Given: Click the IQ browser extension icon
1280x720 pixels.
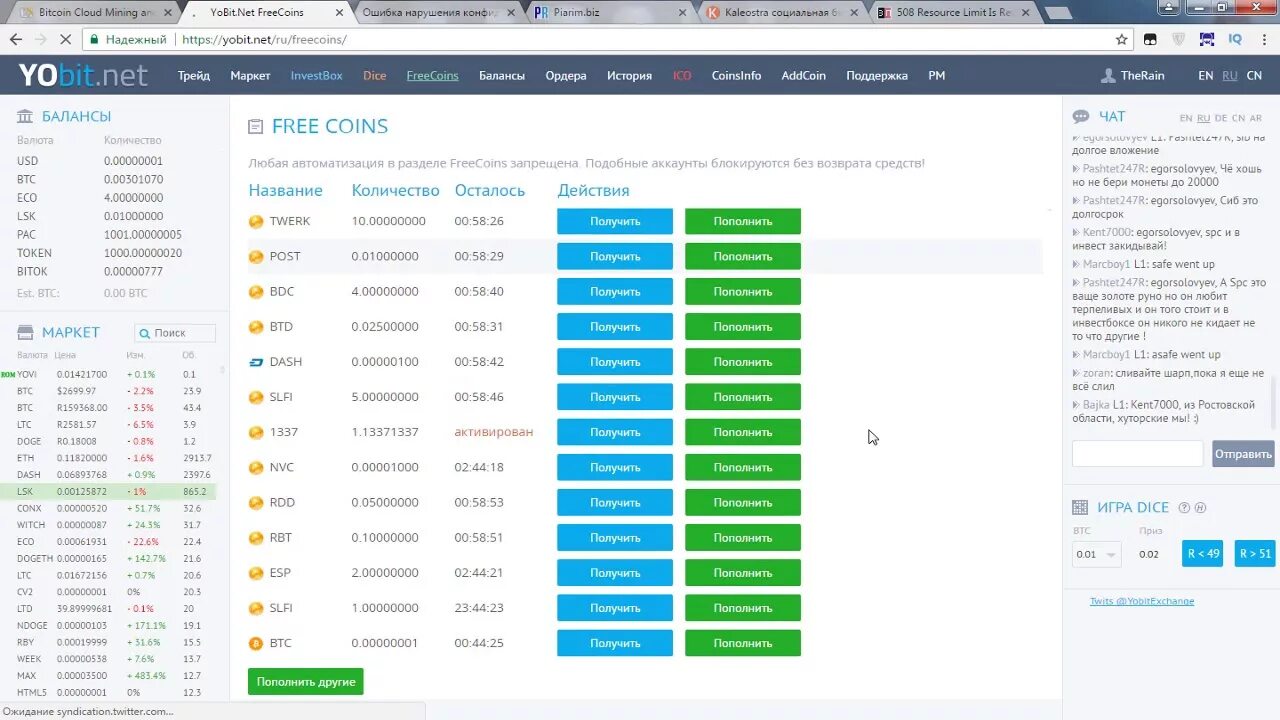Looking at the screenshot, I should (1235, 40).
